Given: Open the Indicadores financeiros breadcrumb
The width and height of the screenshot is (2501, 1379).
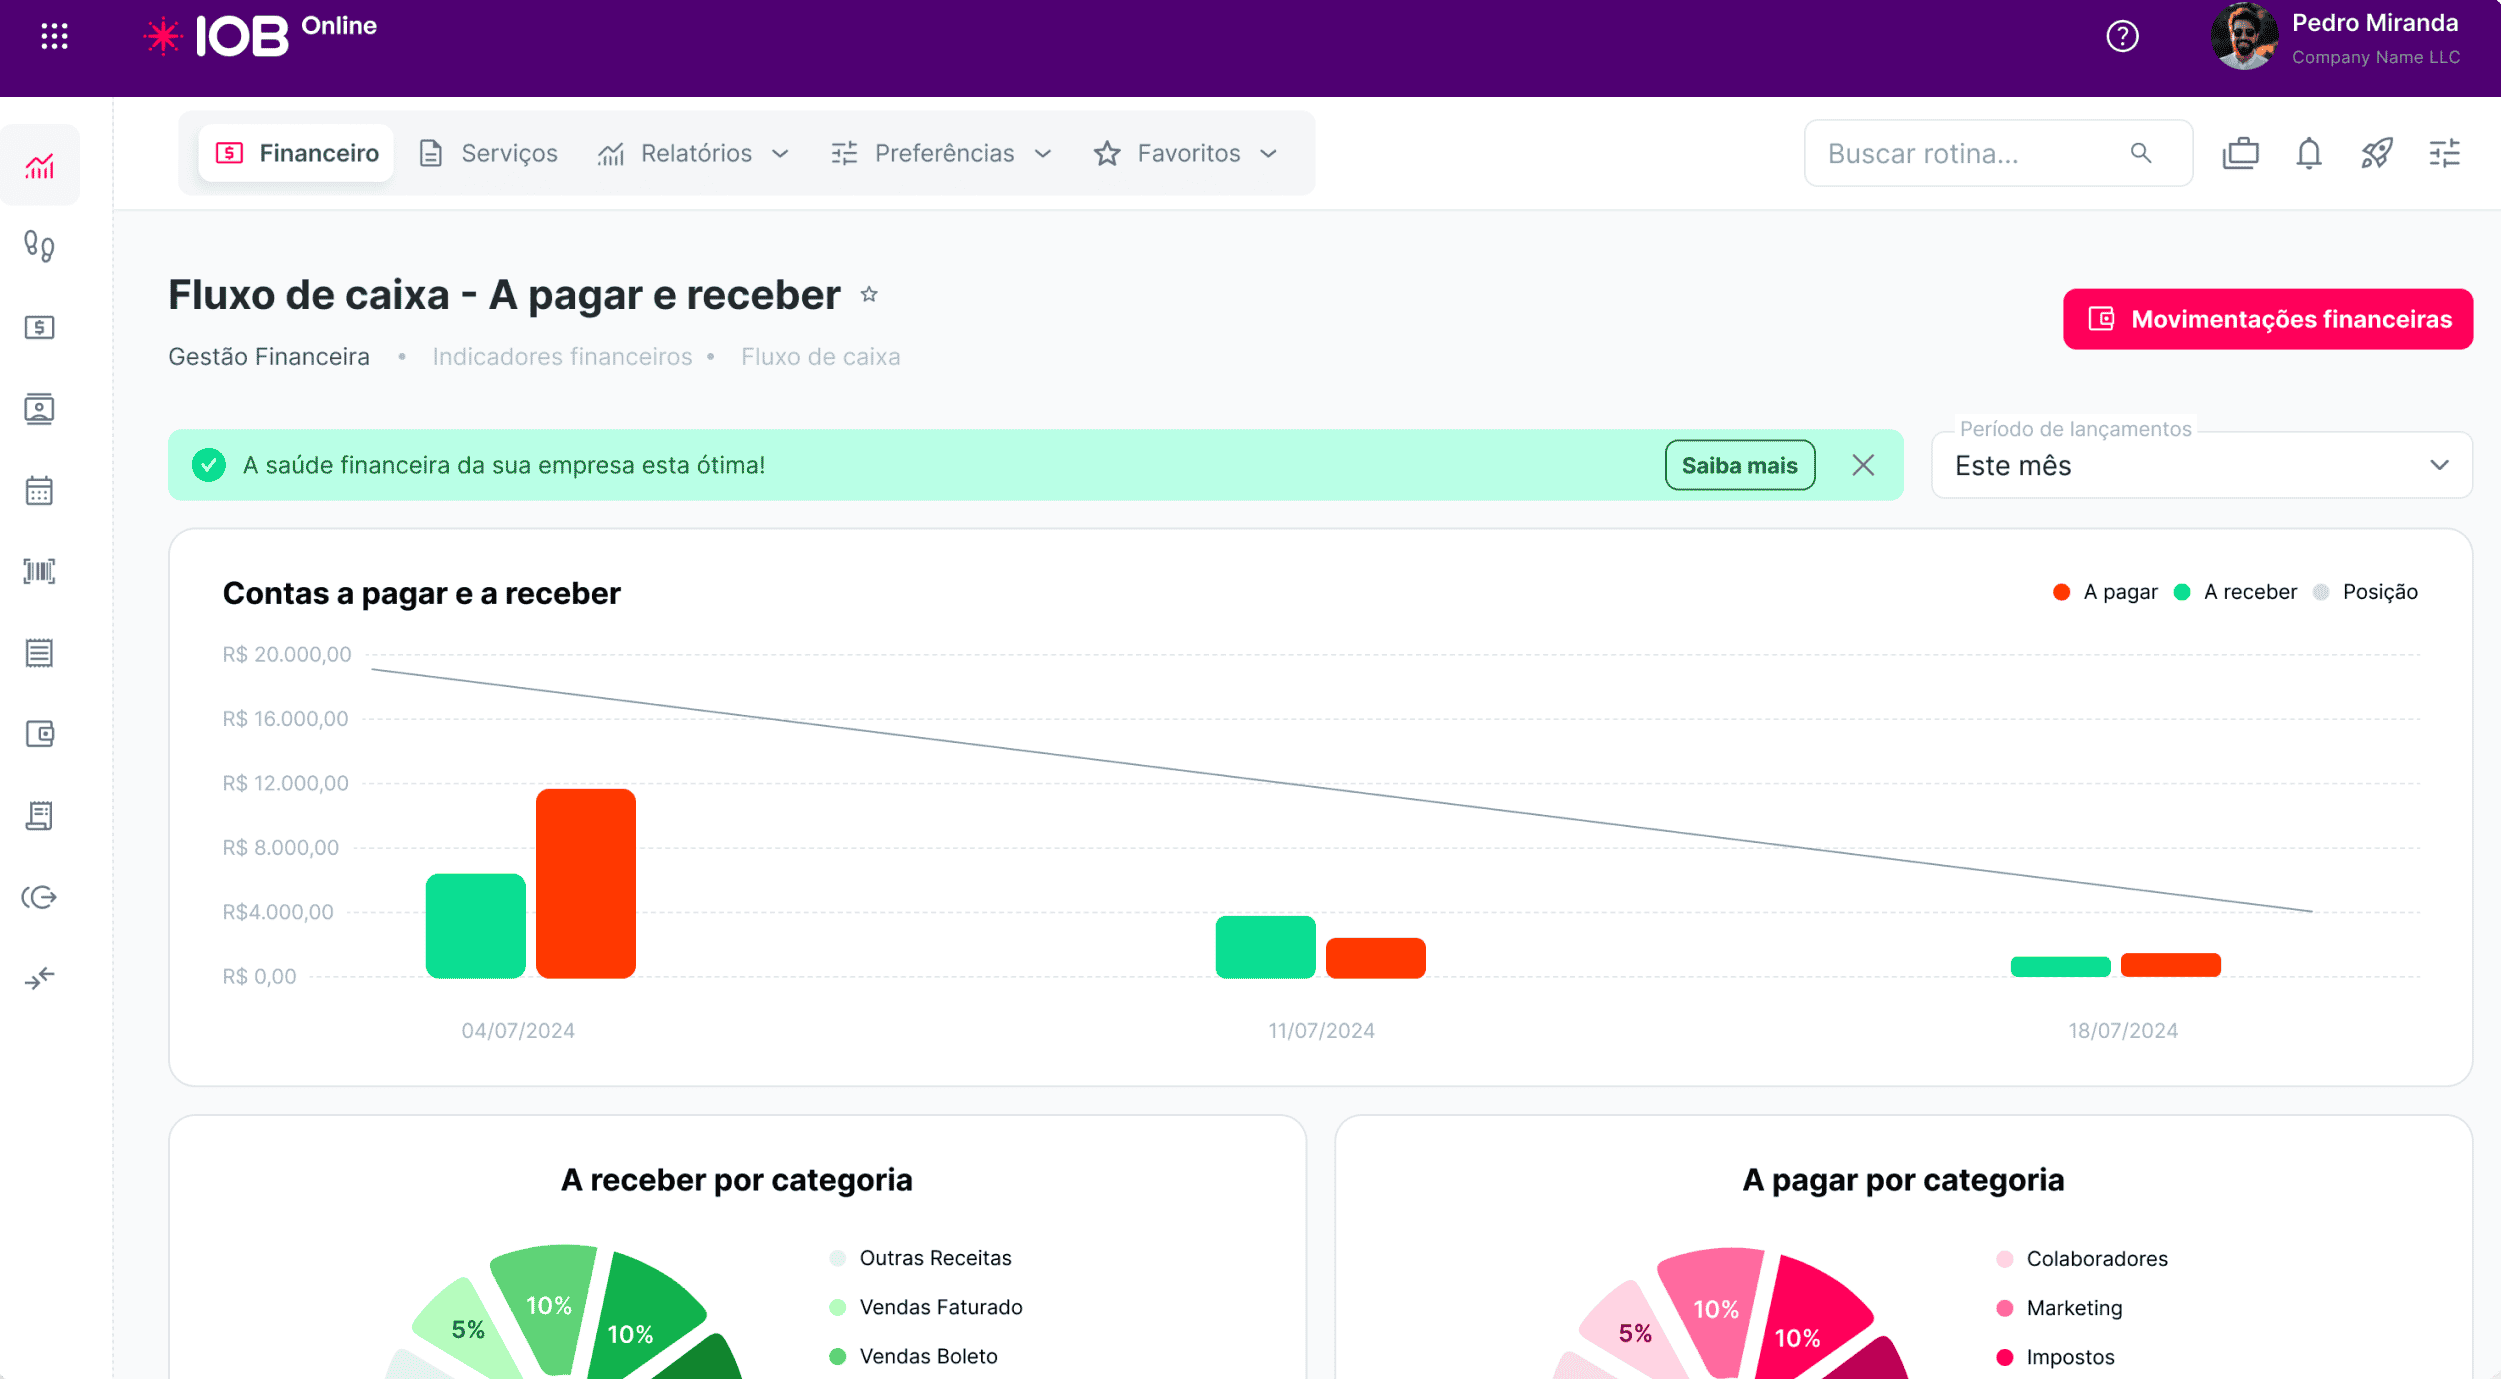Looking at the screenshot, I should click(562, 356).
